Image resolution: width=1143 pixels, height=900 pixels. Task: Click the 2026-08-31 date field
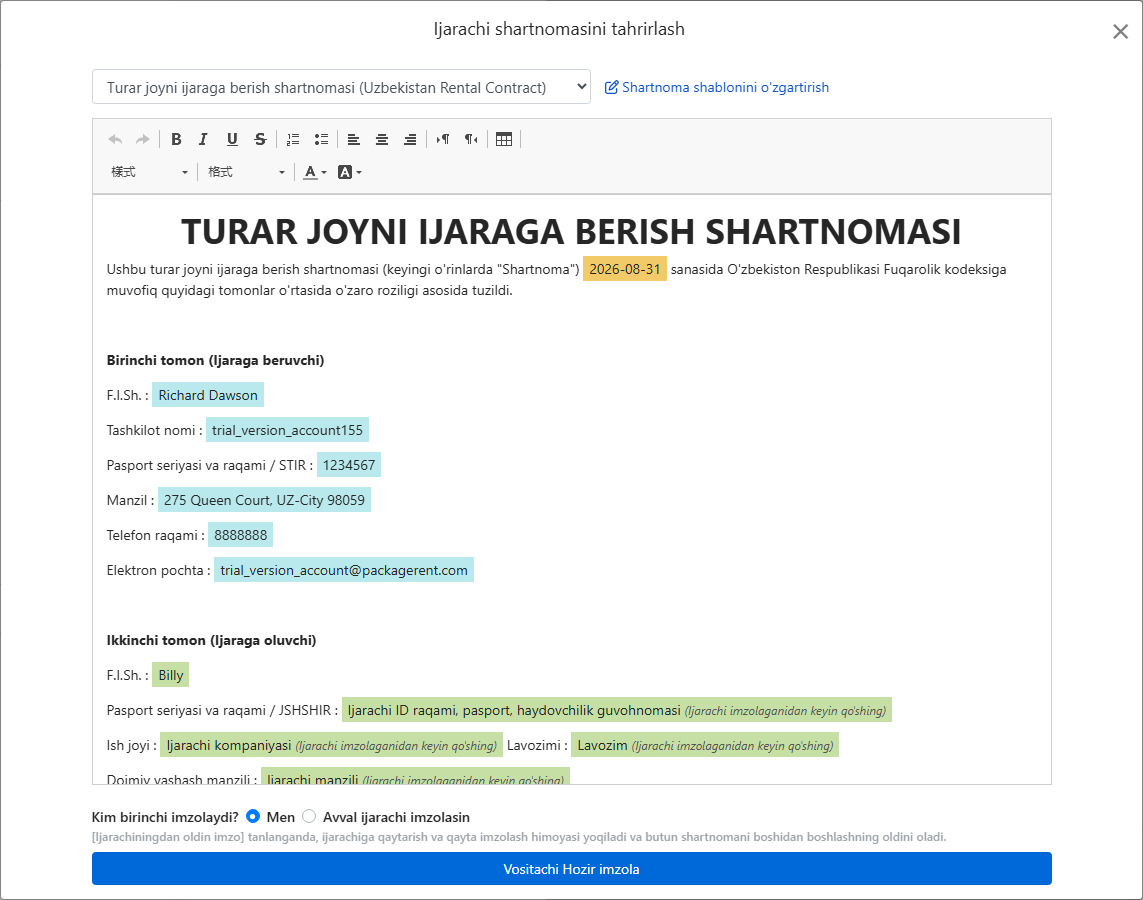[625, 269]
